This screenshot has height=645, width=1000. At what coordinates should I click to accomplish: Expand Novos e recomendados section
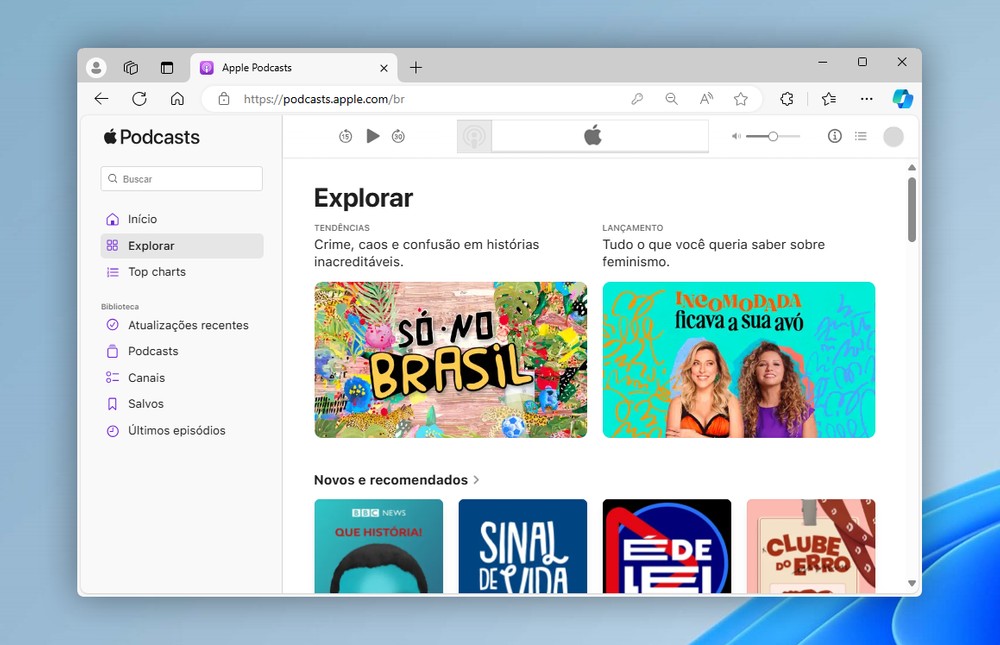pos(396,480)
